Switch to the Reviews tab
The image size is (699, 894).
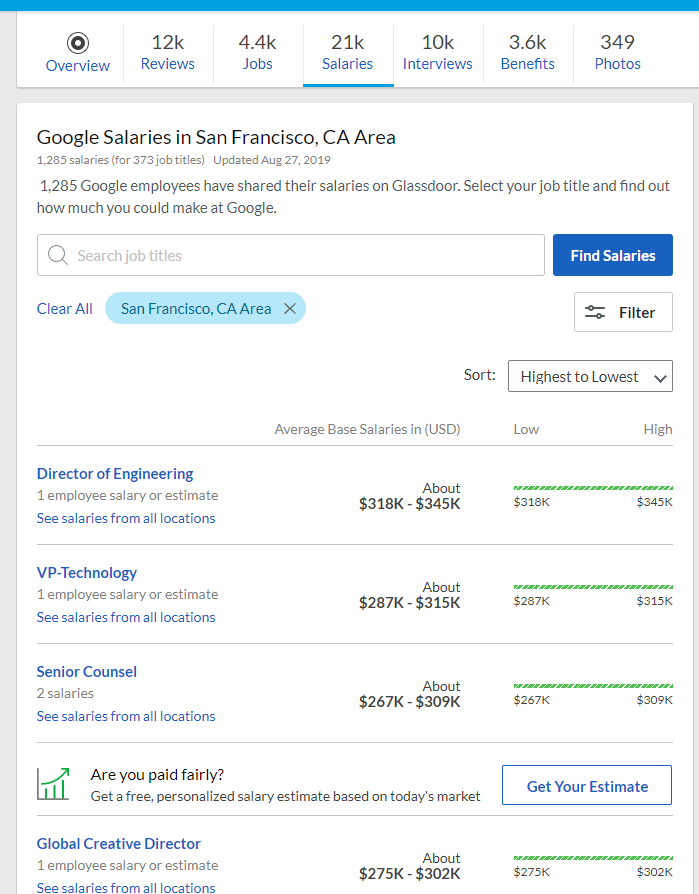click(168, 52)
